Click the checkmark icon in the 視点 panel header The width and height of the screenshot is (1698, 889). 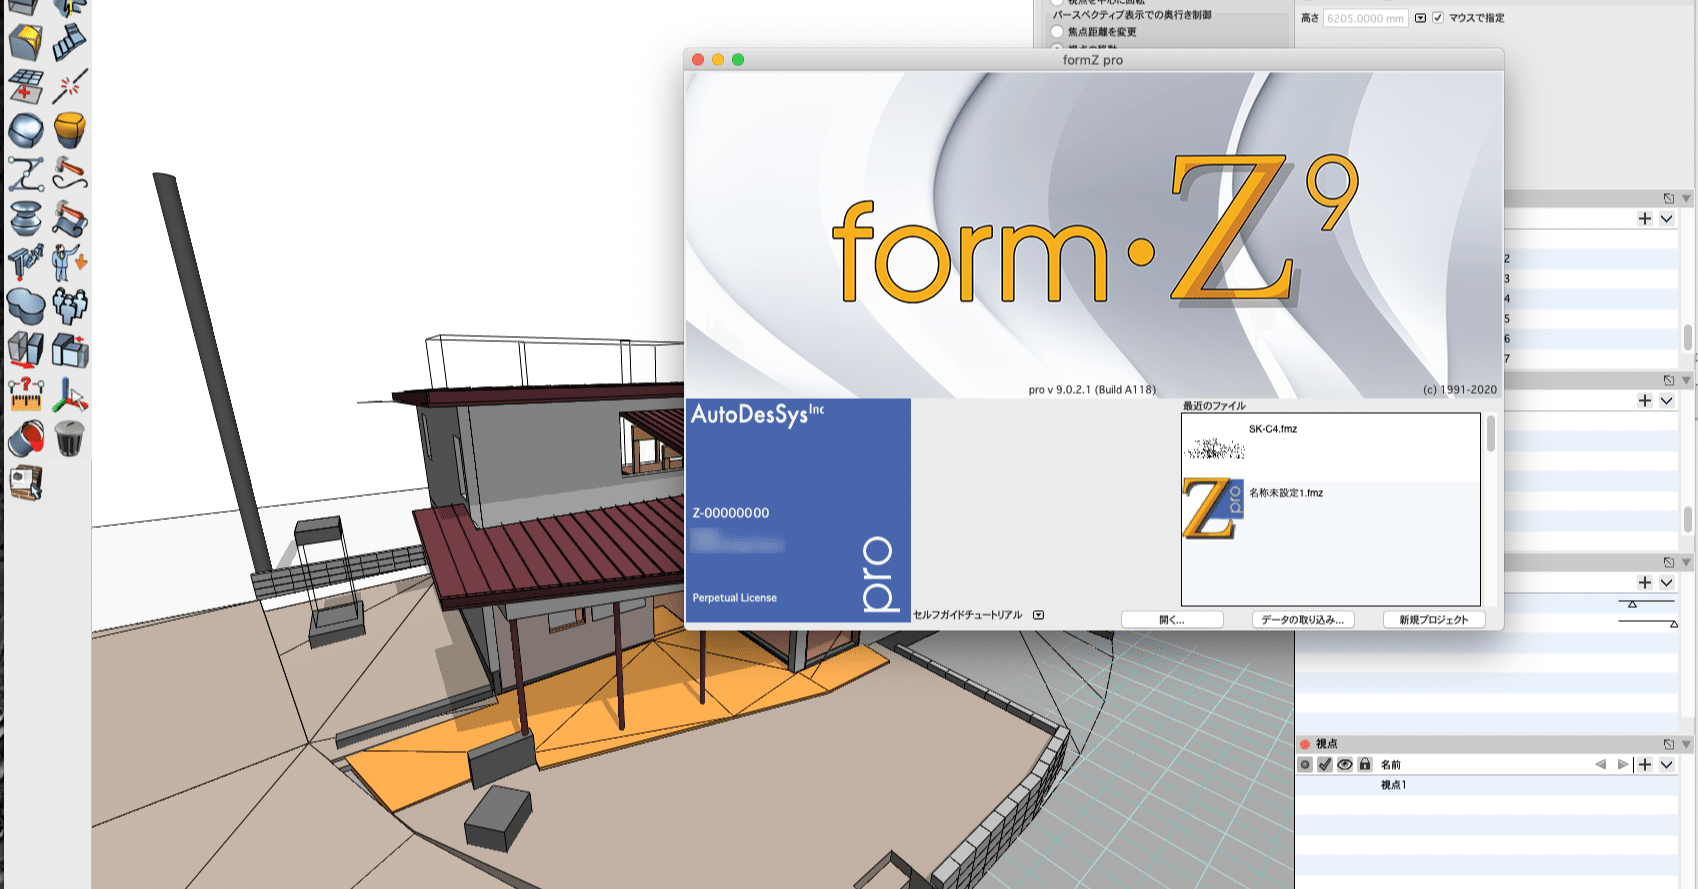1325,764
